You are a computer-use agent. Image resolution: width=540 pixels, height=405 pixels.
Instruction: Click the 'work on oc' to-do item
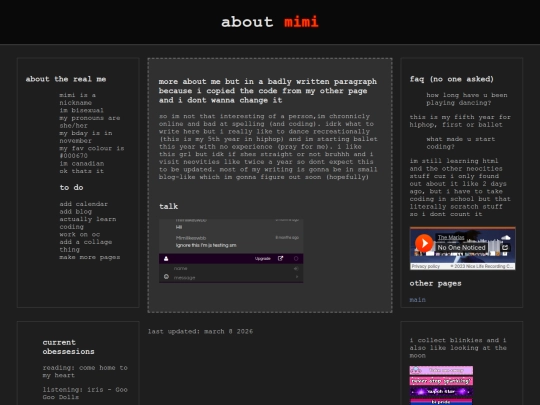[80, 234]
